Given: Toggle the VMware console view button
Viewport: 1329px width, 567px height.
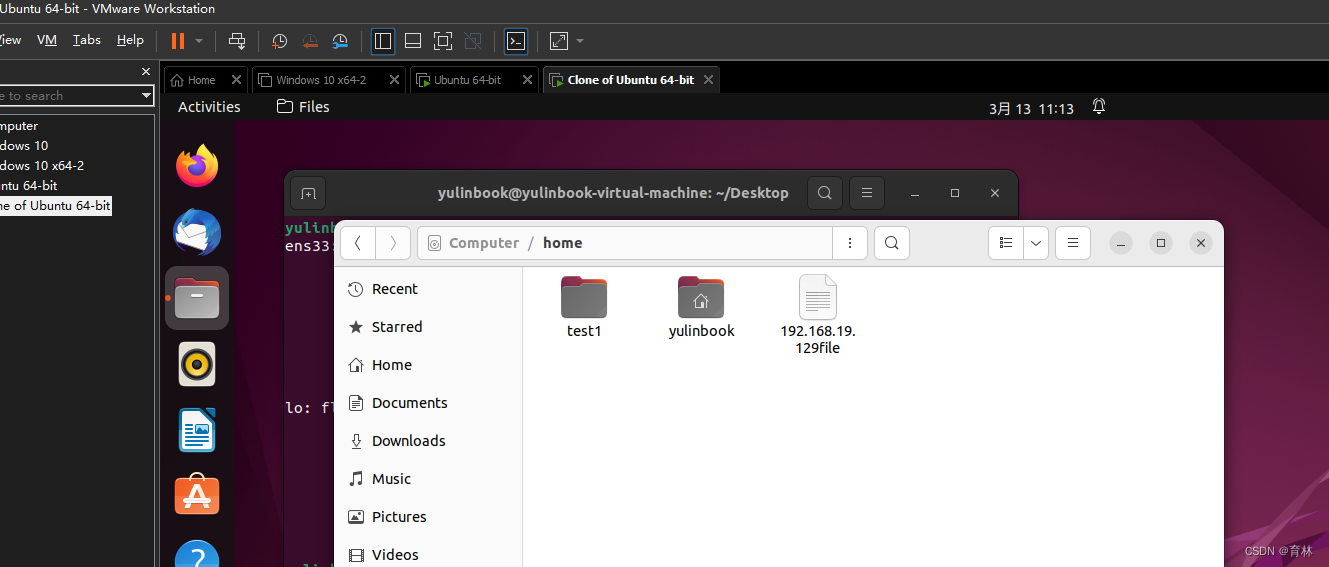Looking at the screenshot, I should pos(516,41).
